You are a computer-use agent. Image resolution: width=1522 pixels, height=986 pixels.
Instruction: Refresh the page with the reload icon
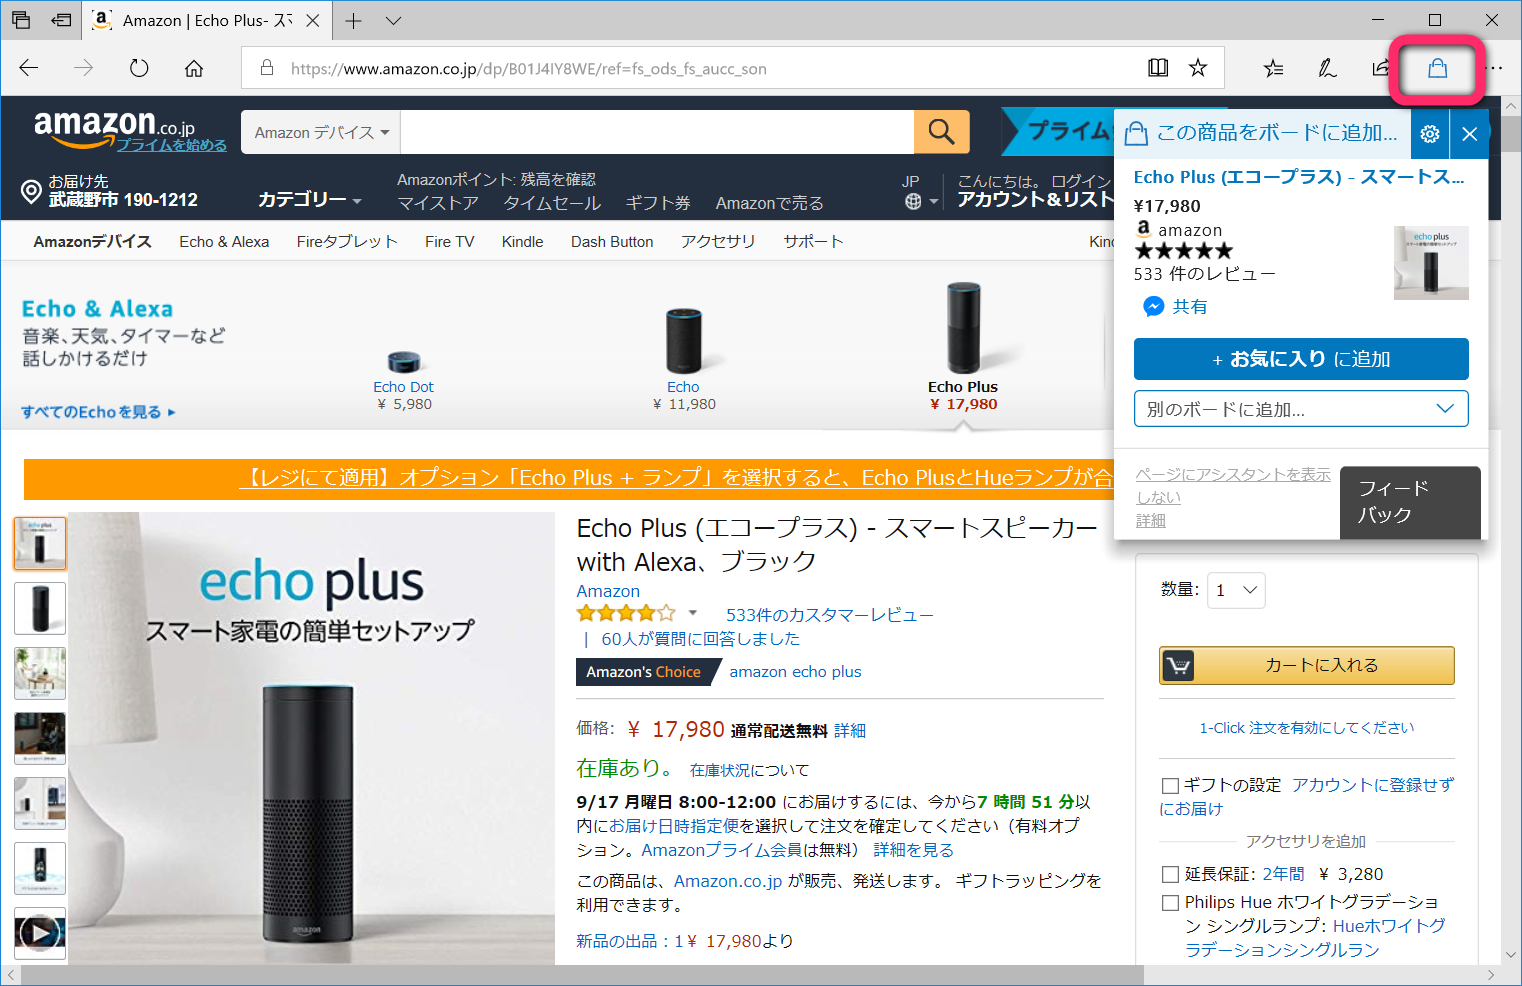coord(139,67)
